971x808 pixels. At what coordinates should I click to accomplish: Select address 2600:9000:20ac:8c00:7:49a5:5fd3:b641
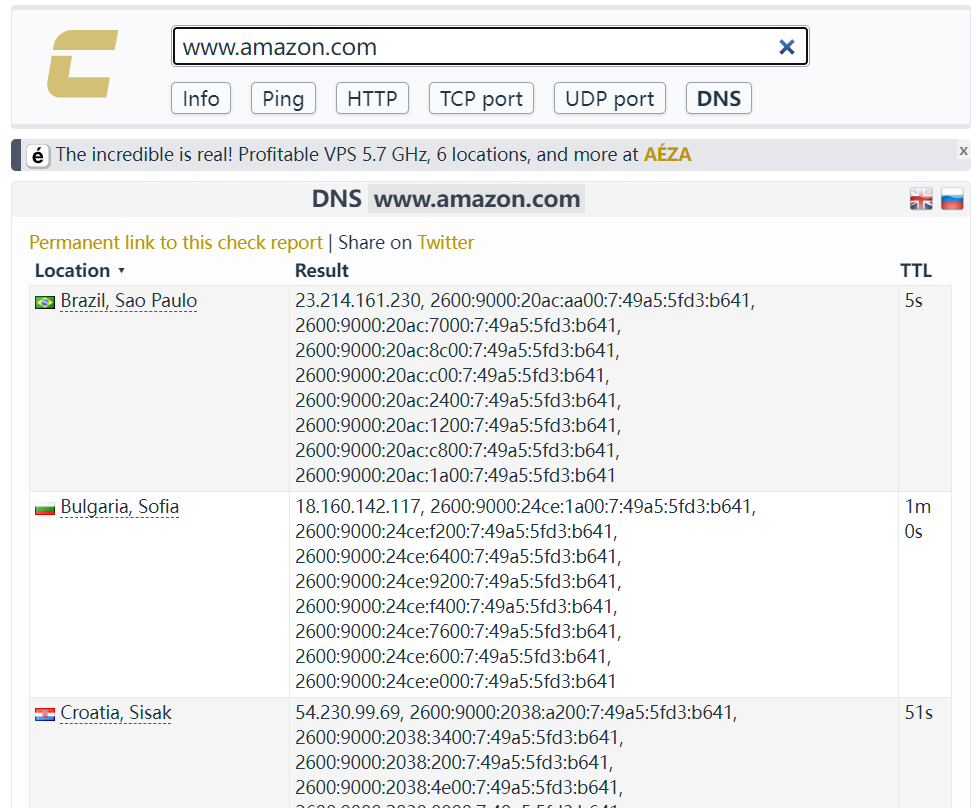tap(455, 350)
